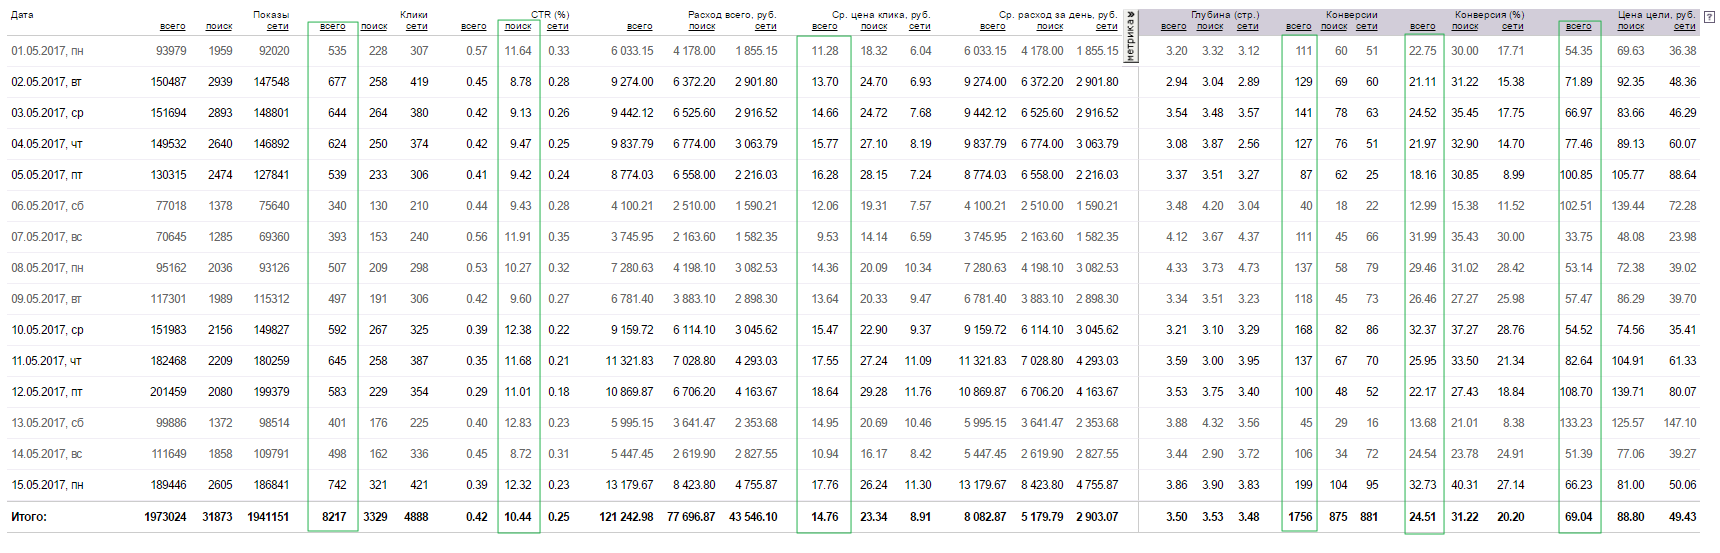
Task: Click goal price 133.23 for 13.05.2017
Action: [x=1576, y=423]
